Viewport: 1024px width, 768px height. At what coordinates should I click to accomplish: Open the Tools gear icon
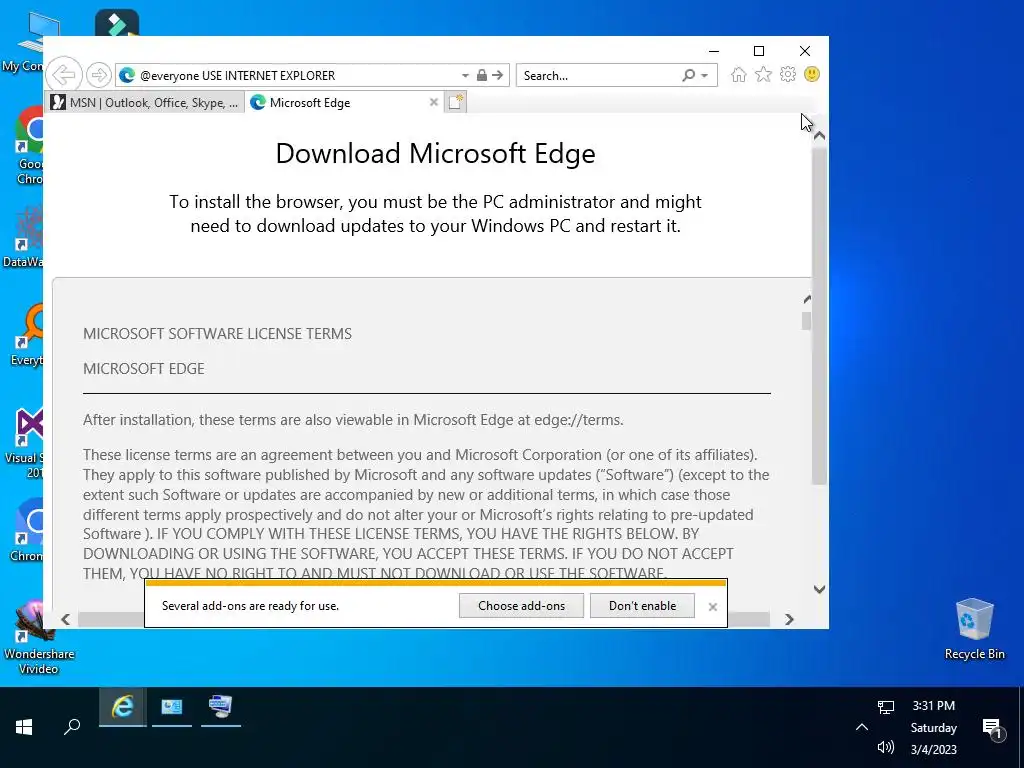(788, 74)
